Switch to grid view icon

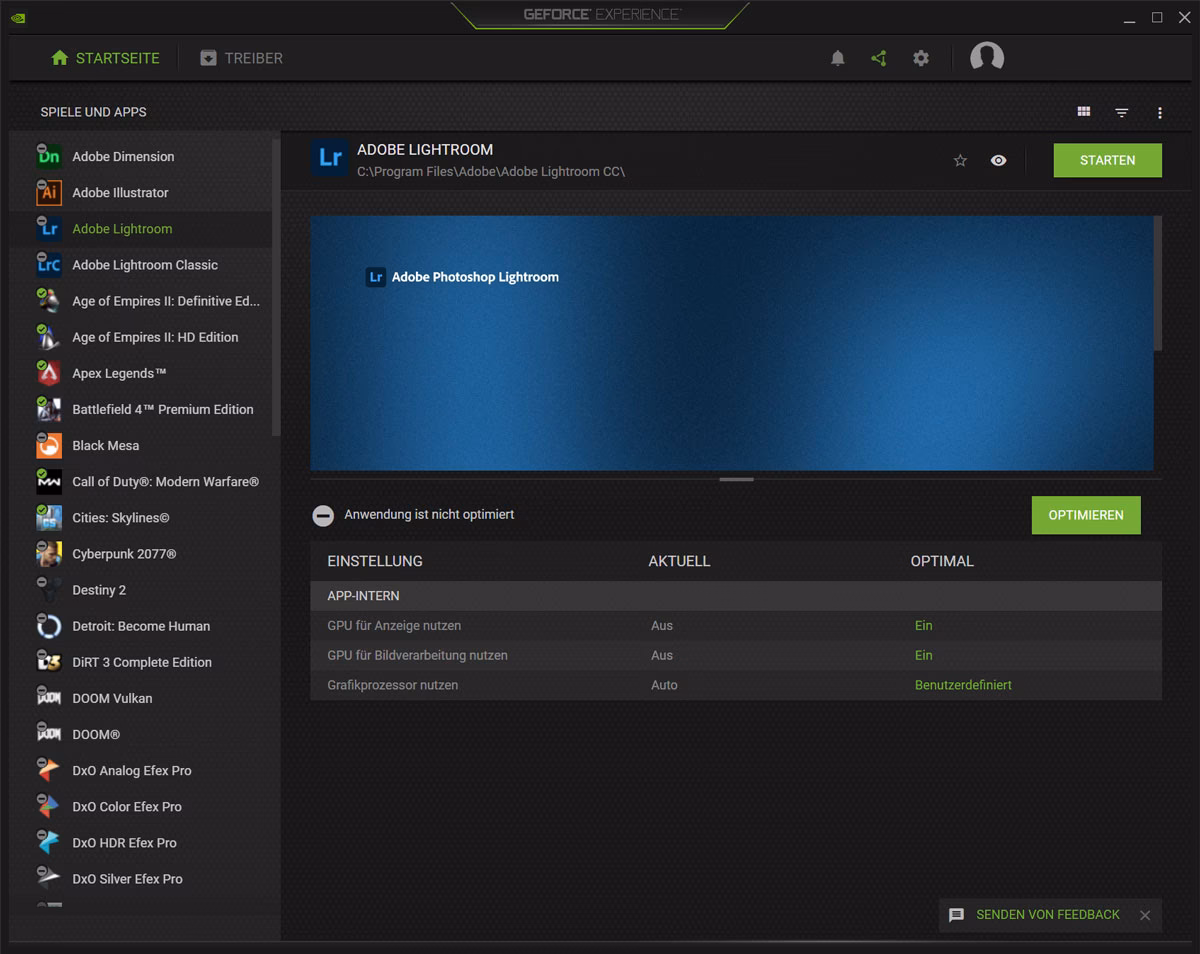click(x=1084, y=112)
